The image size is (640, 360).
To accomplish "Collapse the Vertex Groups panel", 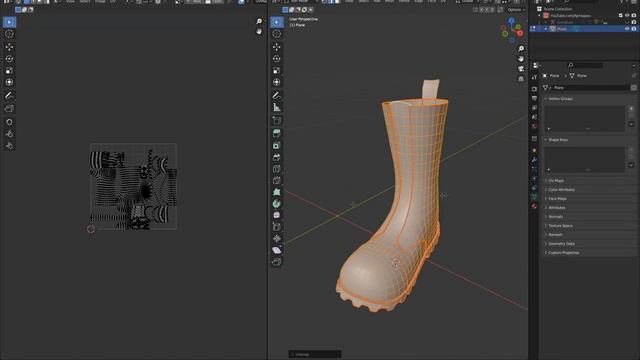I will tap(590, 99).
